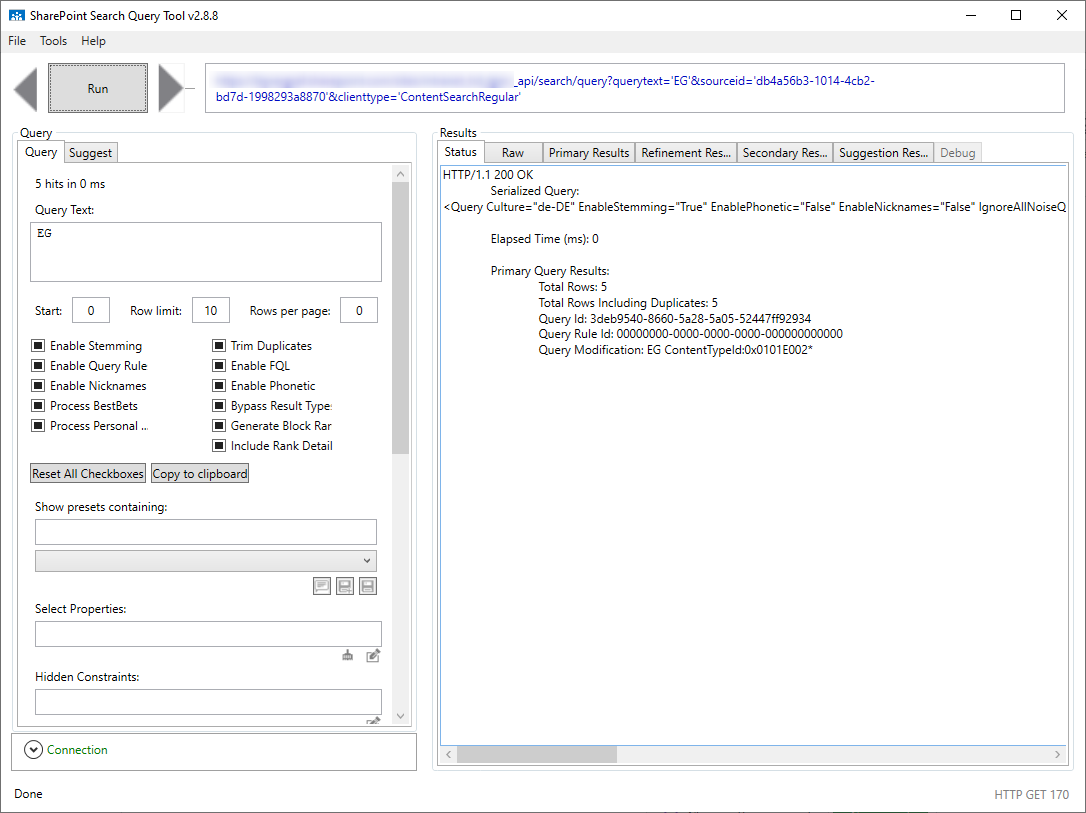1086x813 pixels.
Task: Click the next query arrow right of Run
Action: [x=169, y=88]
